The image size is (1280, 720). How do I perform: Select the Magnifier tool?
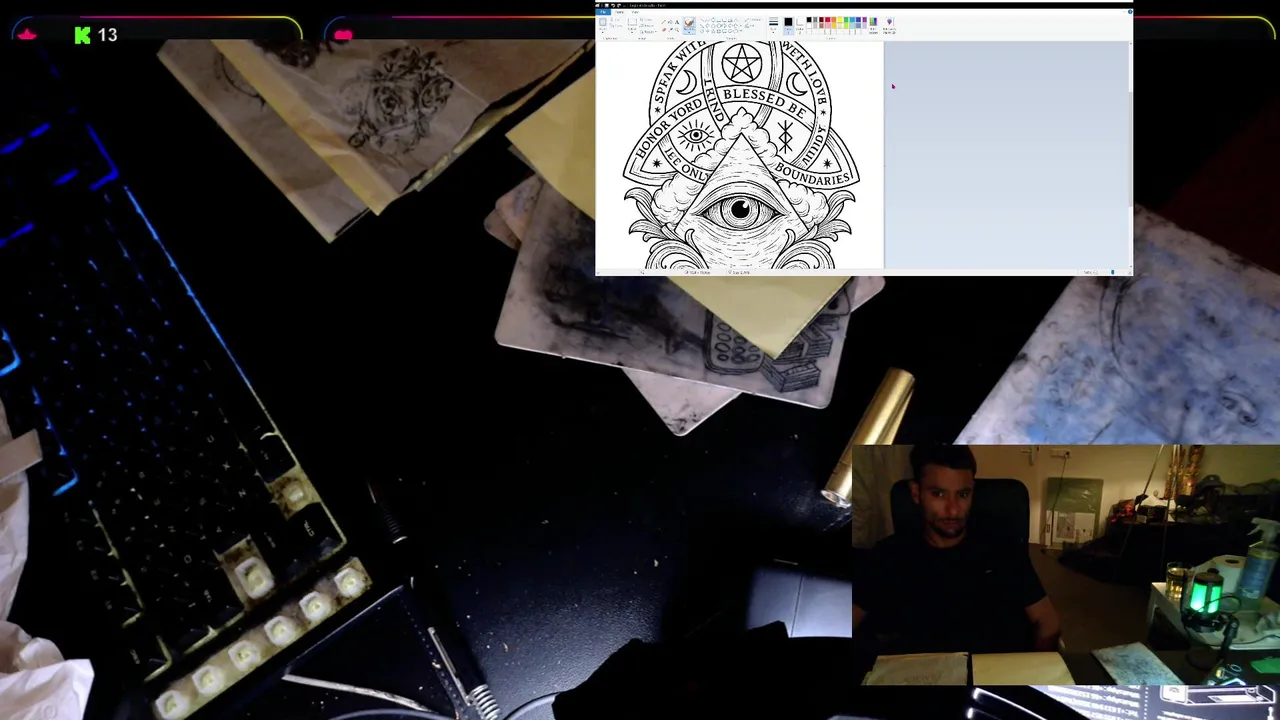coord(677,30)
